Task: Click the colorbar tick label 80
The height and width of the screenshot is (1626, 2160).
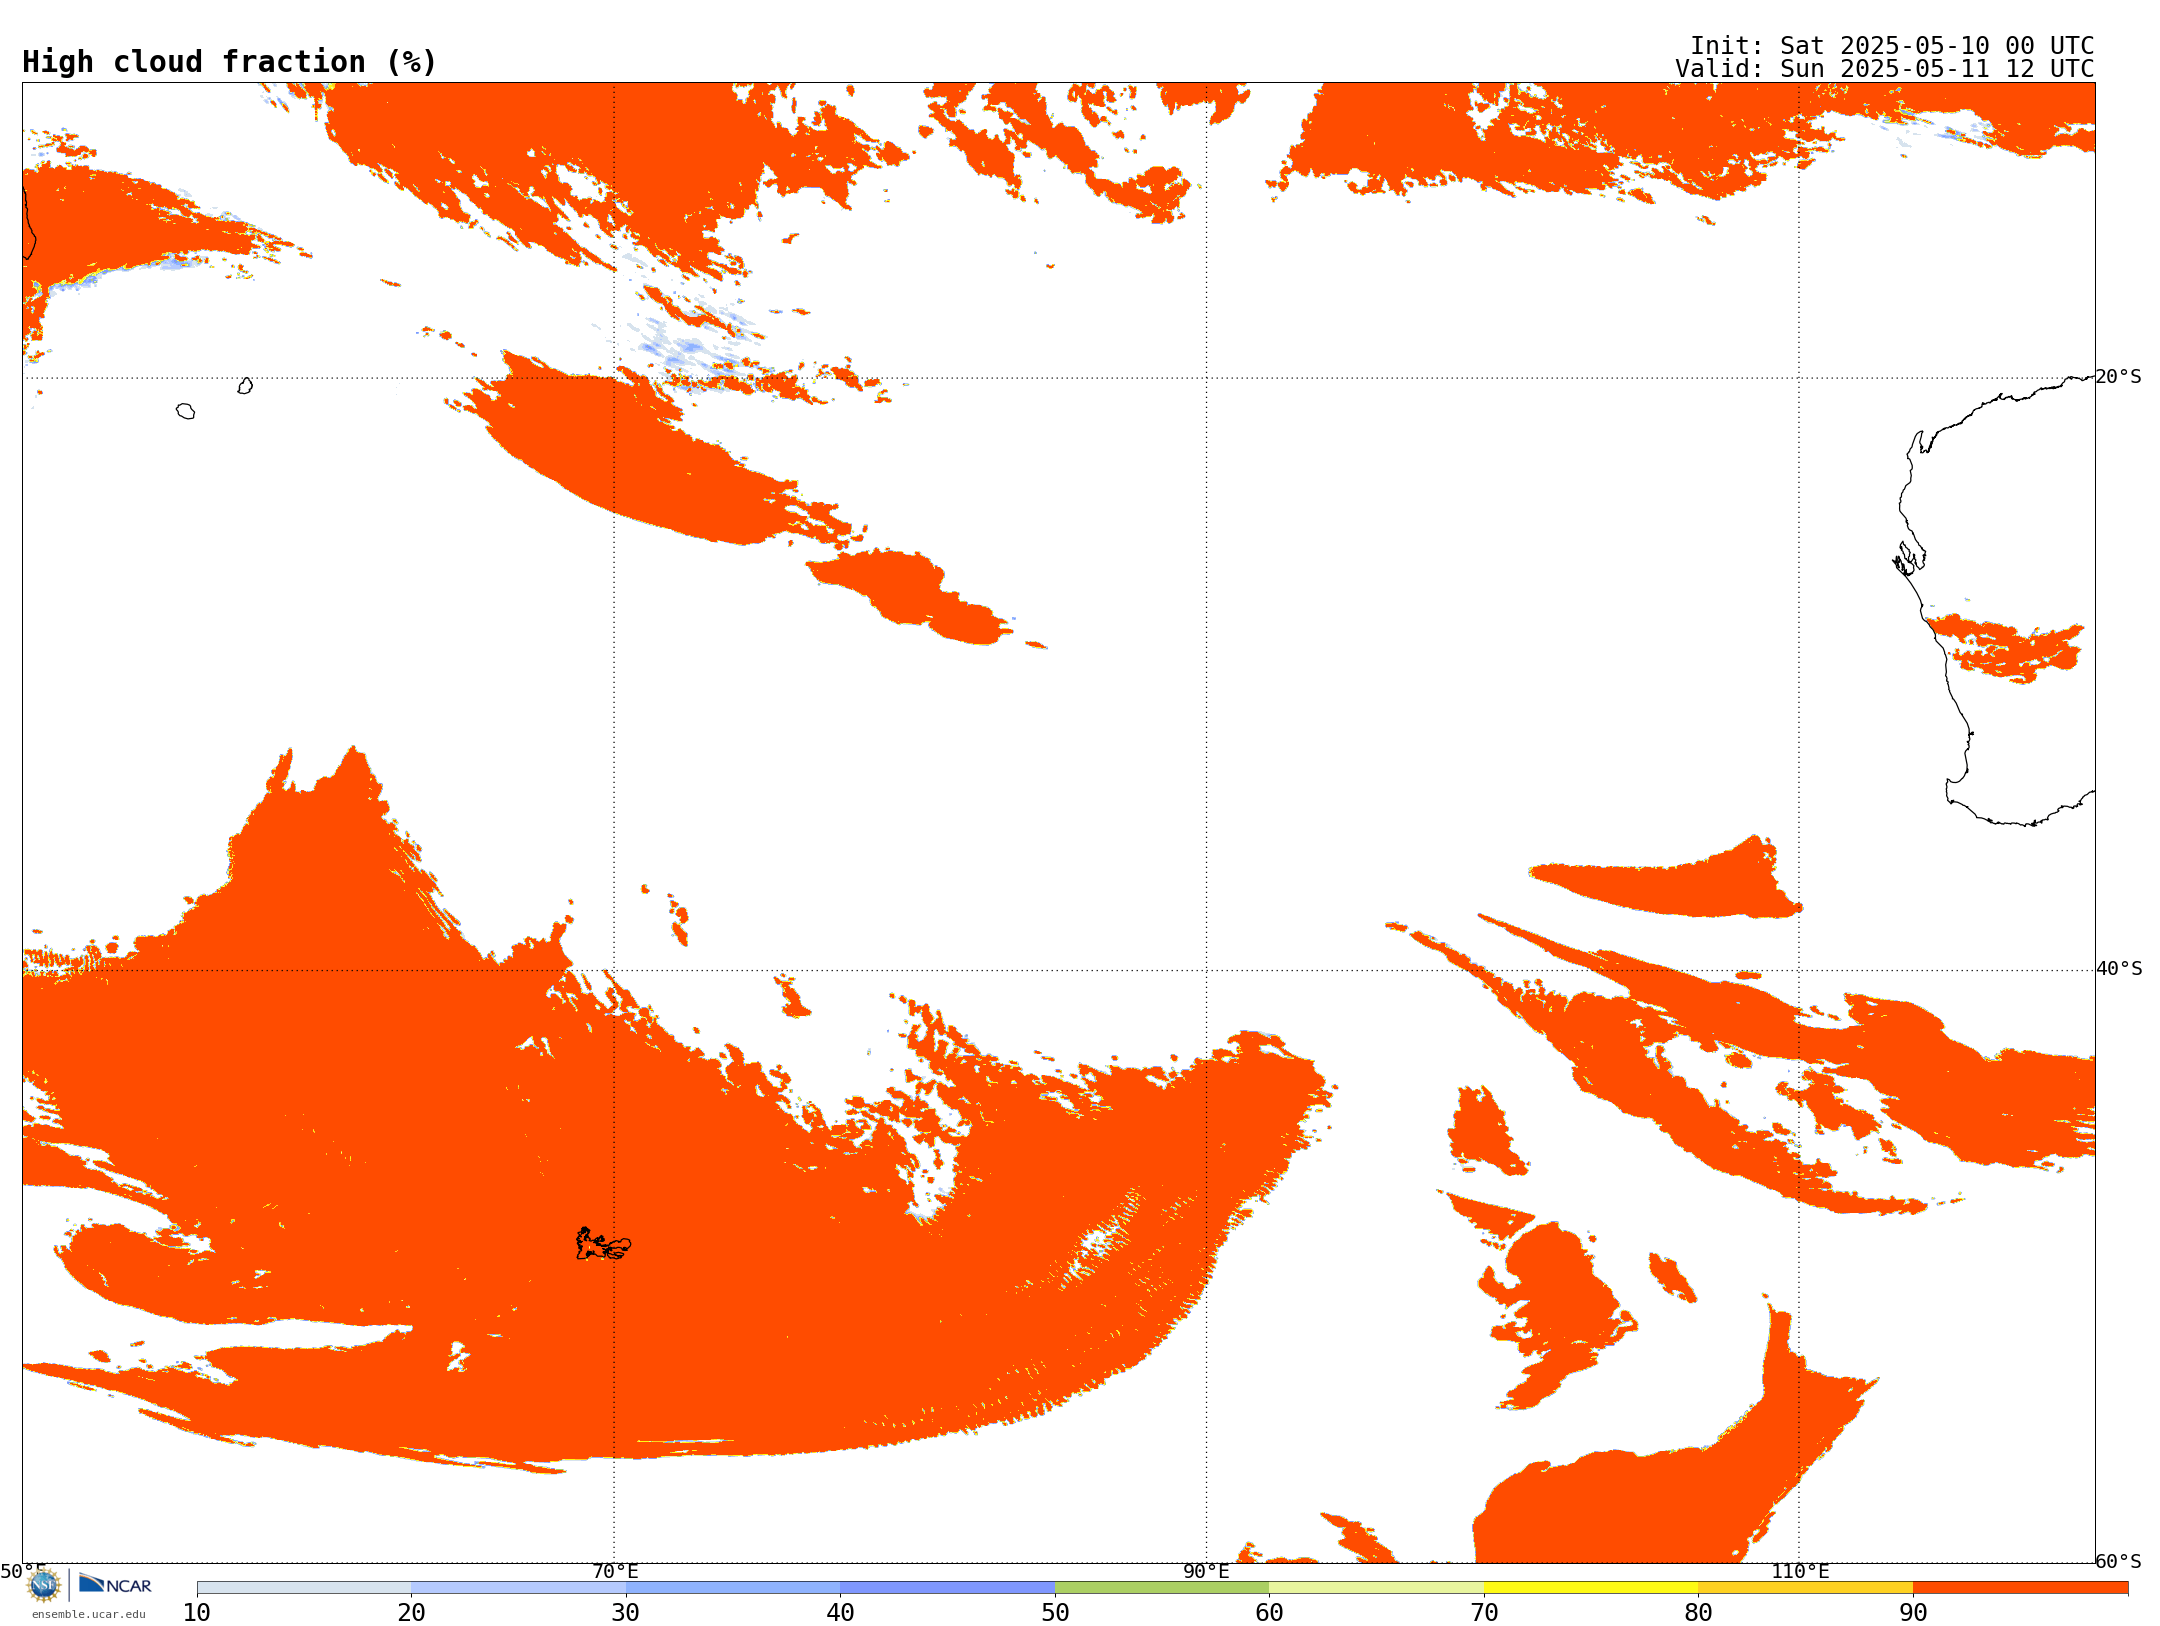Action: 1698,1613
